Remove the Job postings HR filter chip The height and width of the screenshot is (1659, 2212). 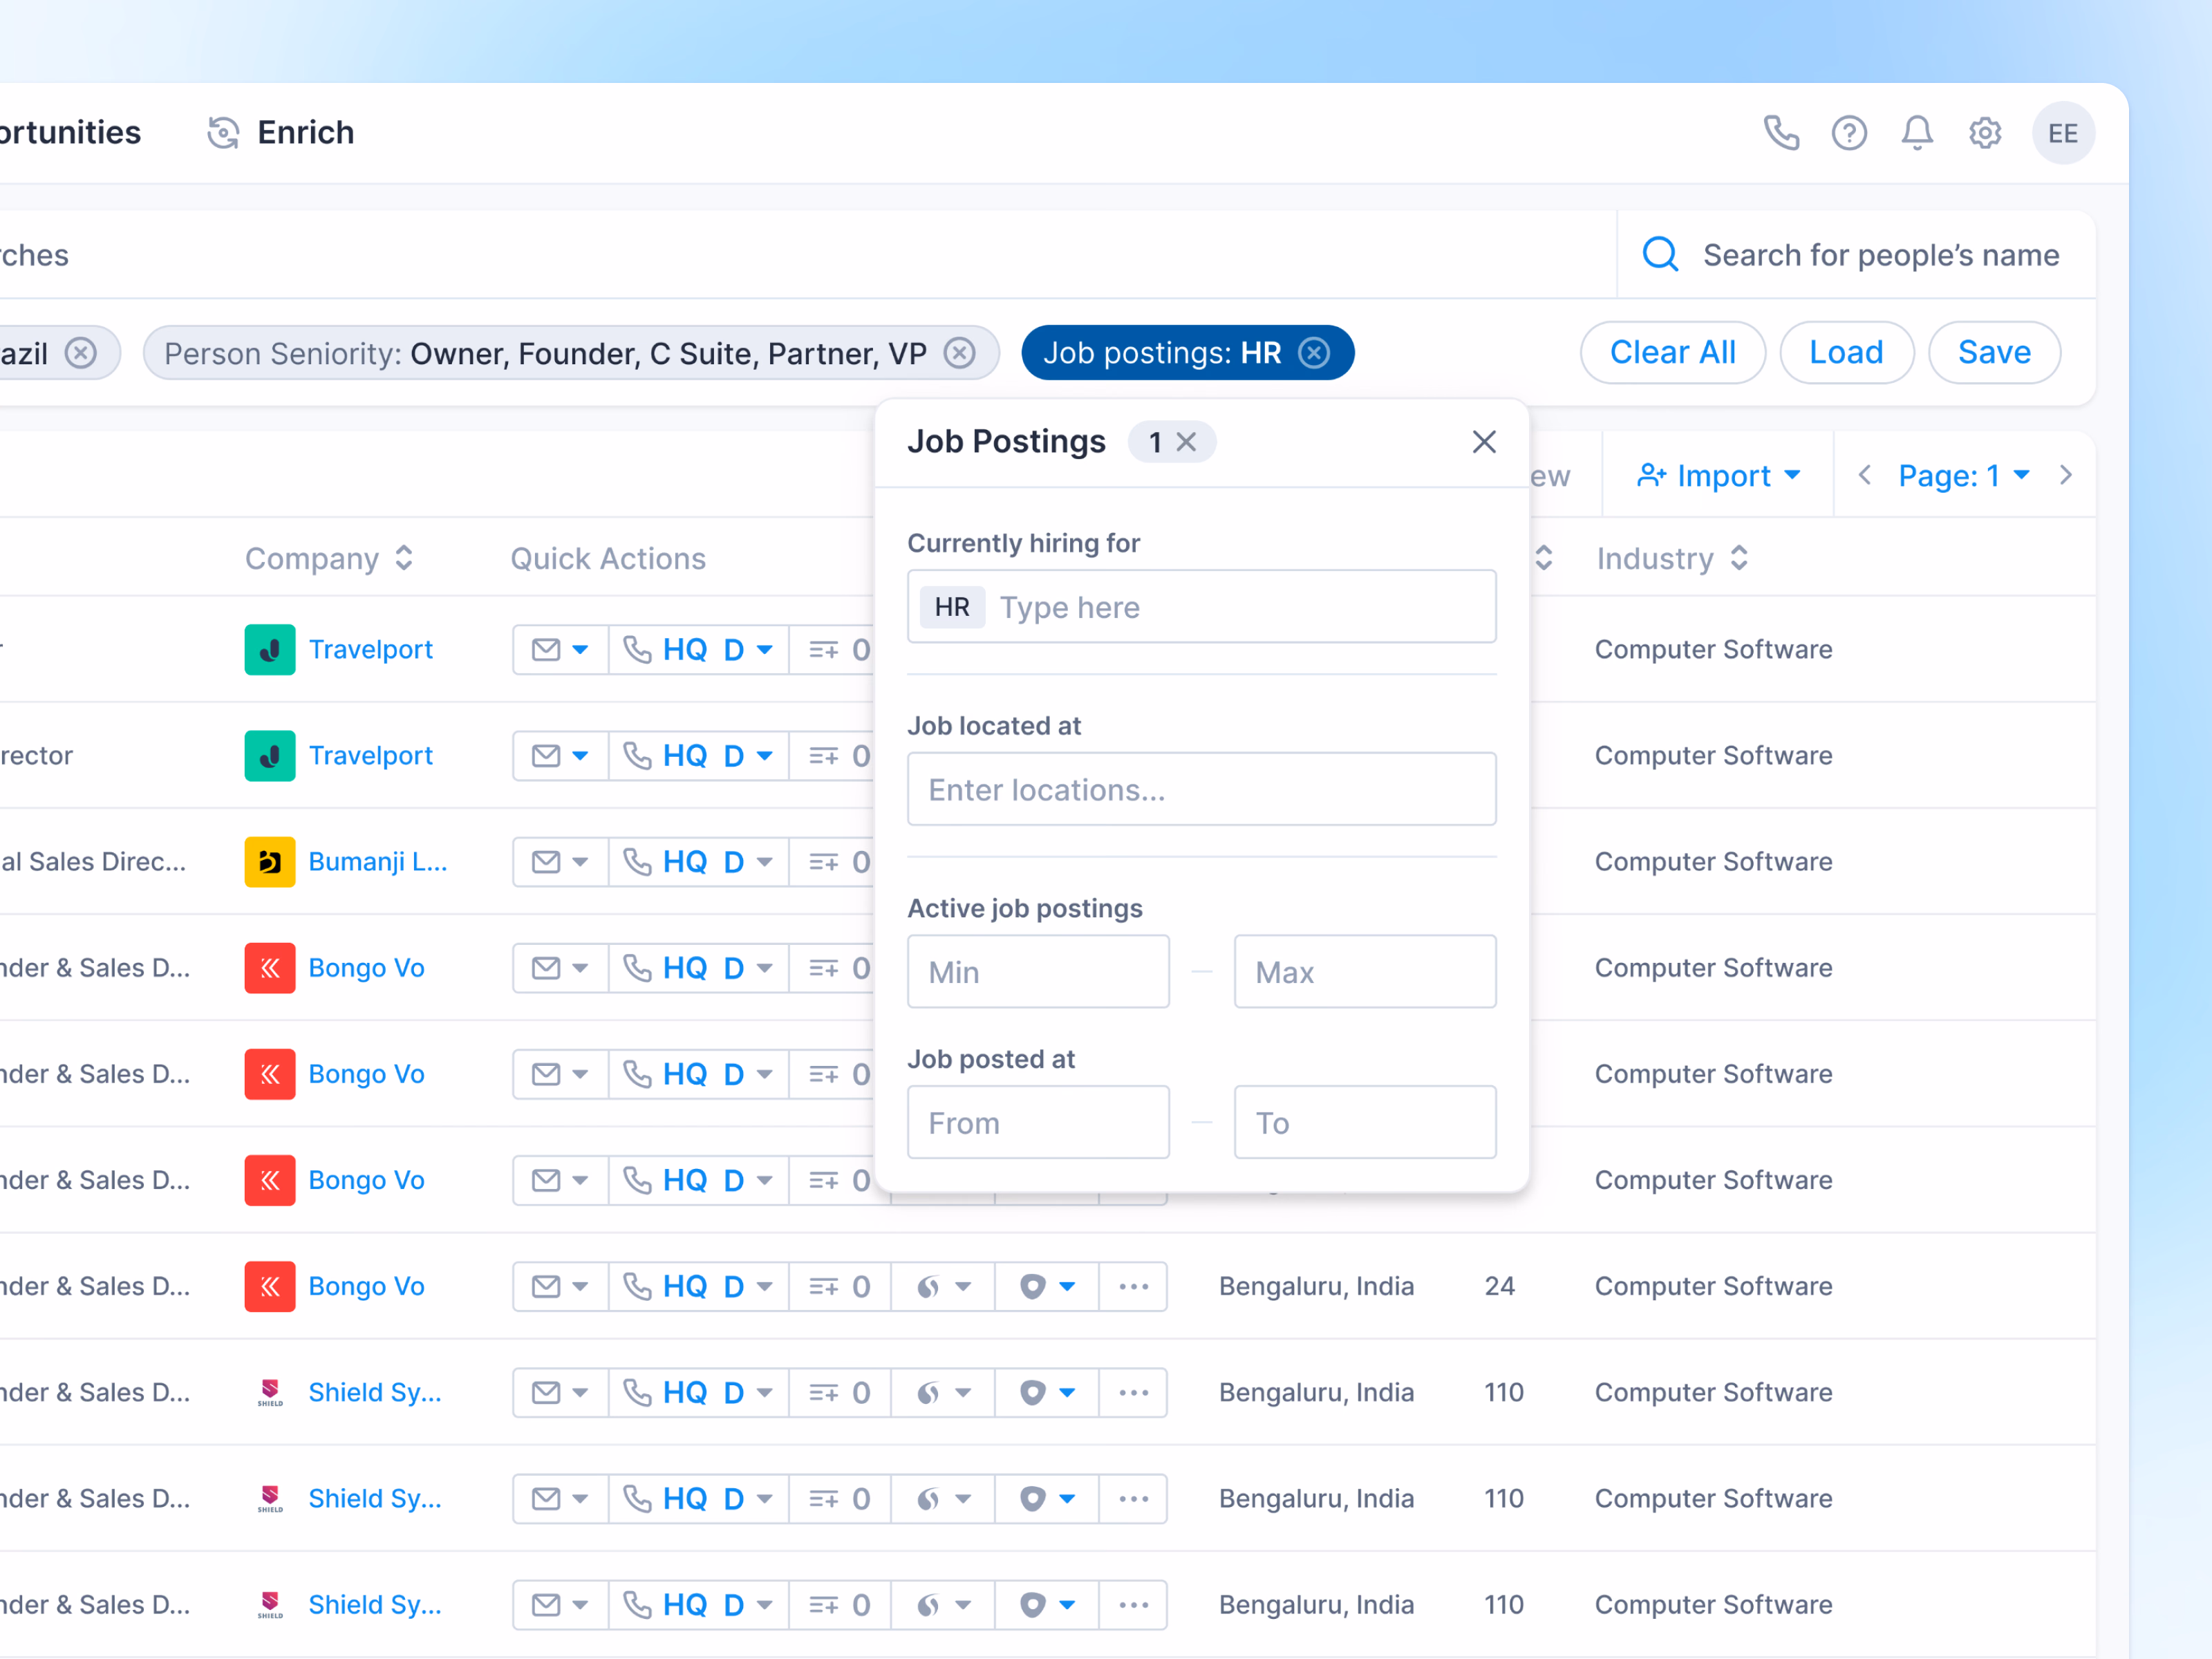click(1314, 353)
